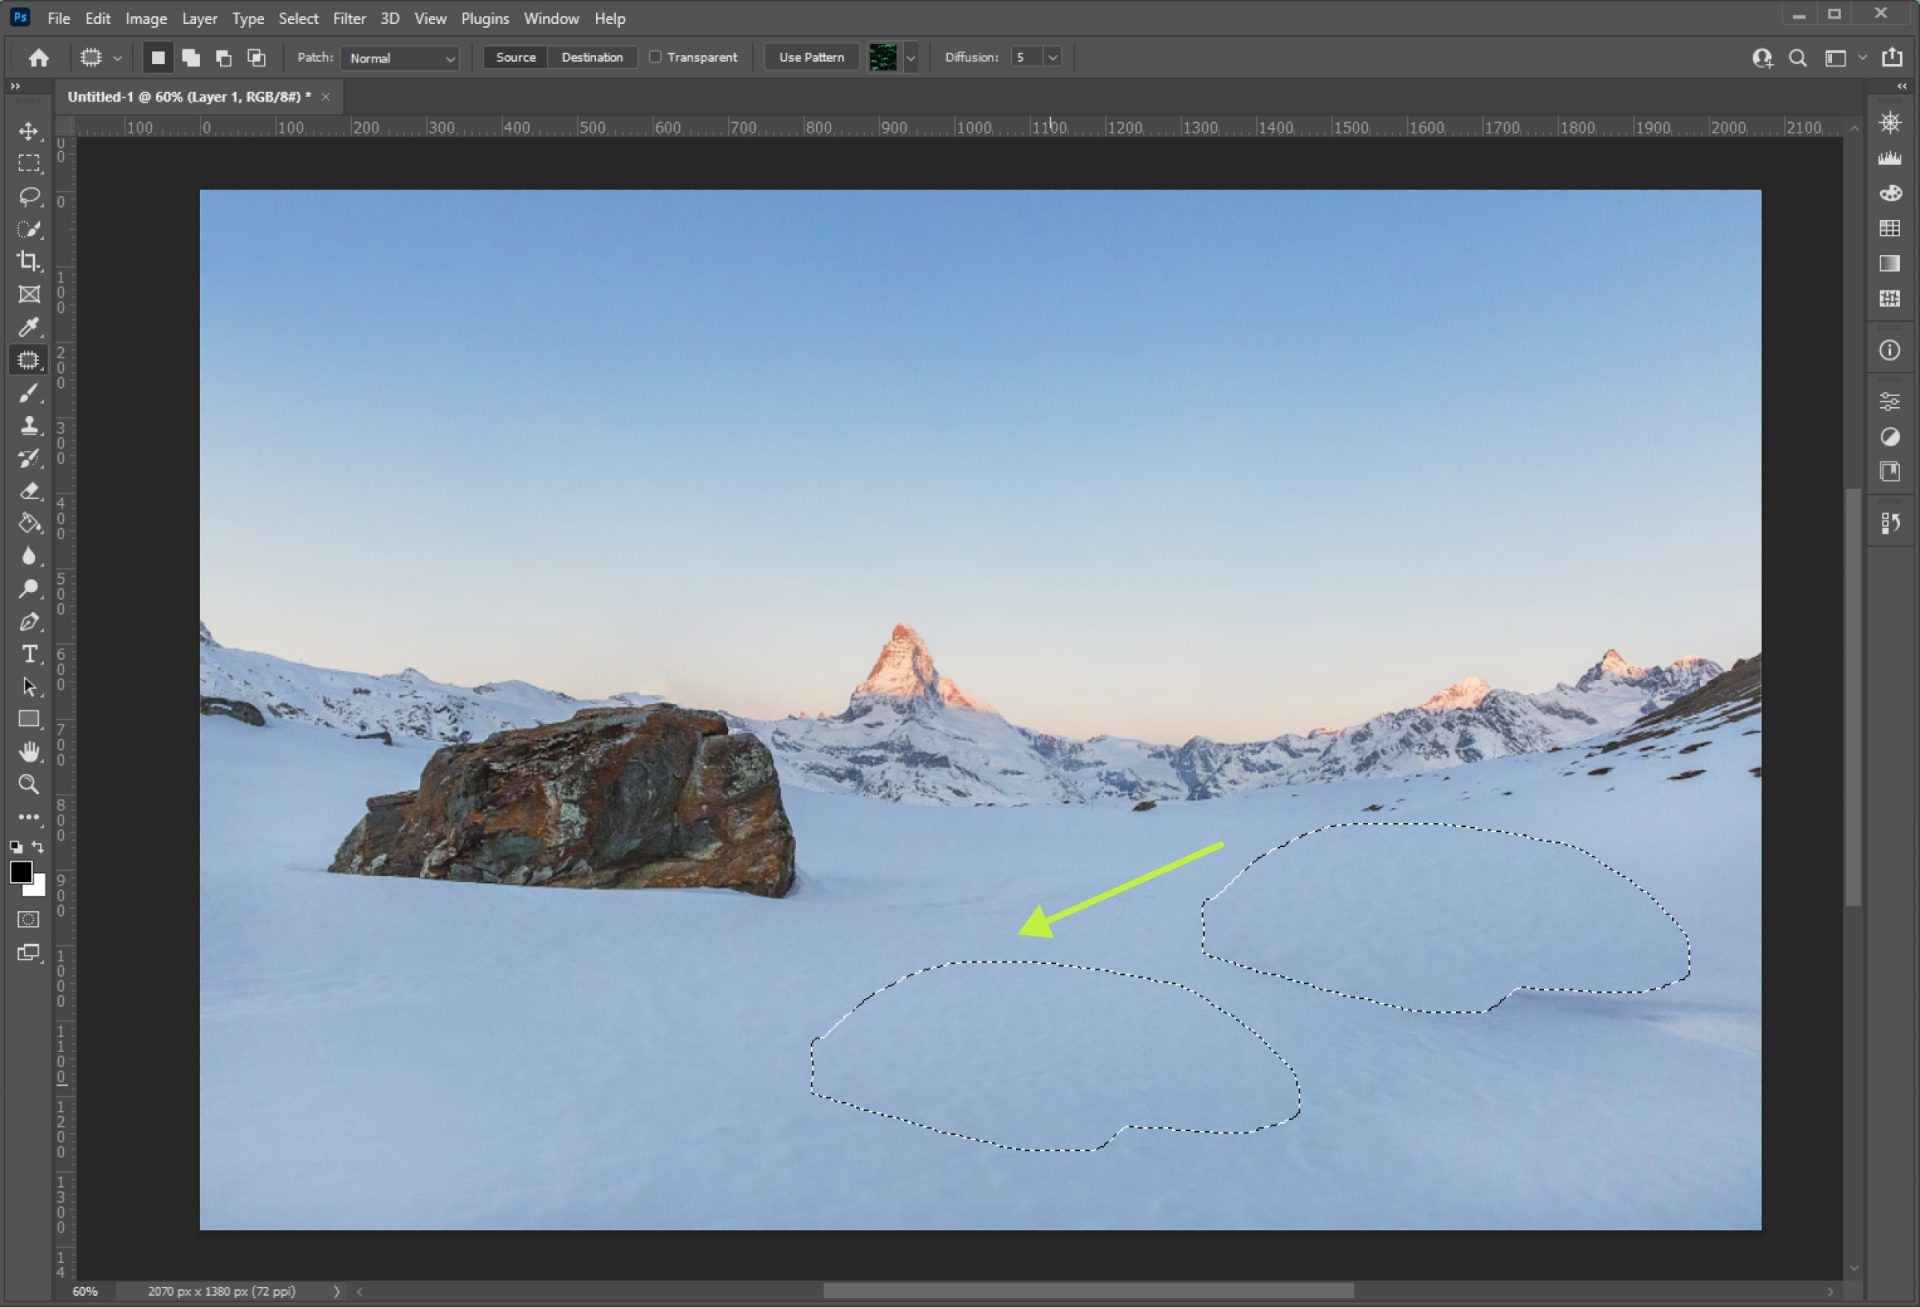This screenshot has height=1307, width=1920.
Task: Select the Eyedropper tool
Action: (29, 327)
